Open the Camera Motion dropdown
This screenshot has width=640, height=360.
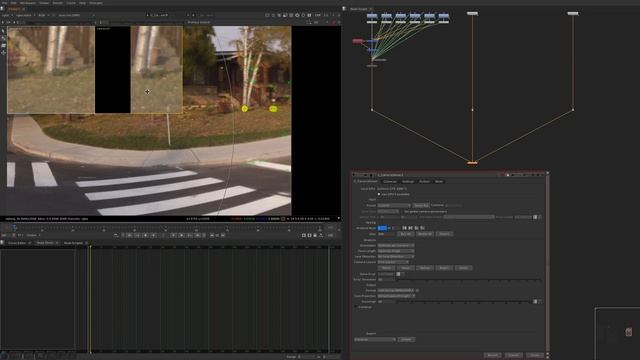(396, 245)
